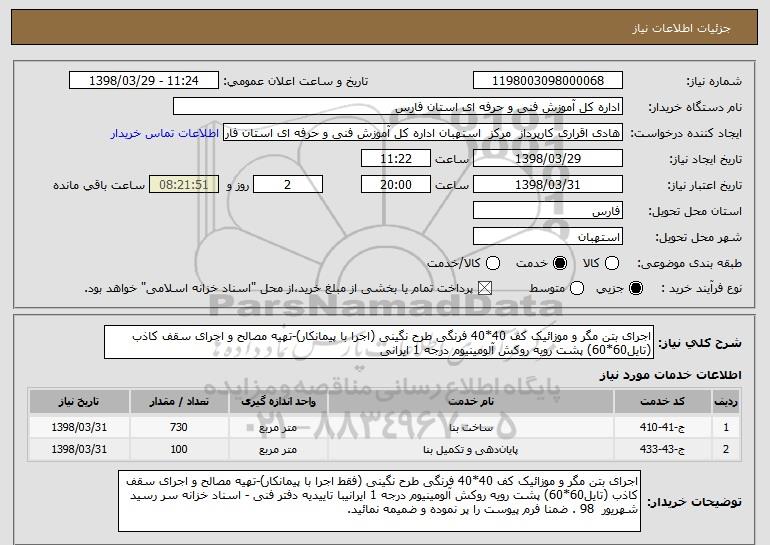Click row 2 need date 1398/03/31
The height and width of the screenshot is (545, 770).
[x=79, y=449]
